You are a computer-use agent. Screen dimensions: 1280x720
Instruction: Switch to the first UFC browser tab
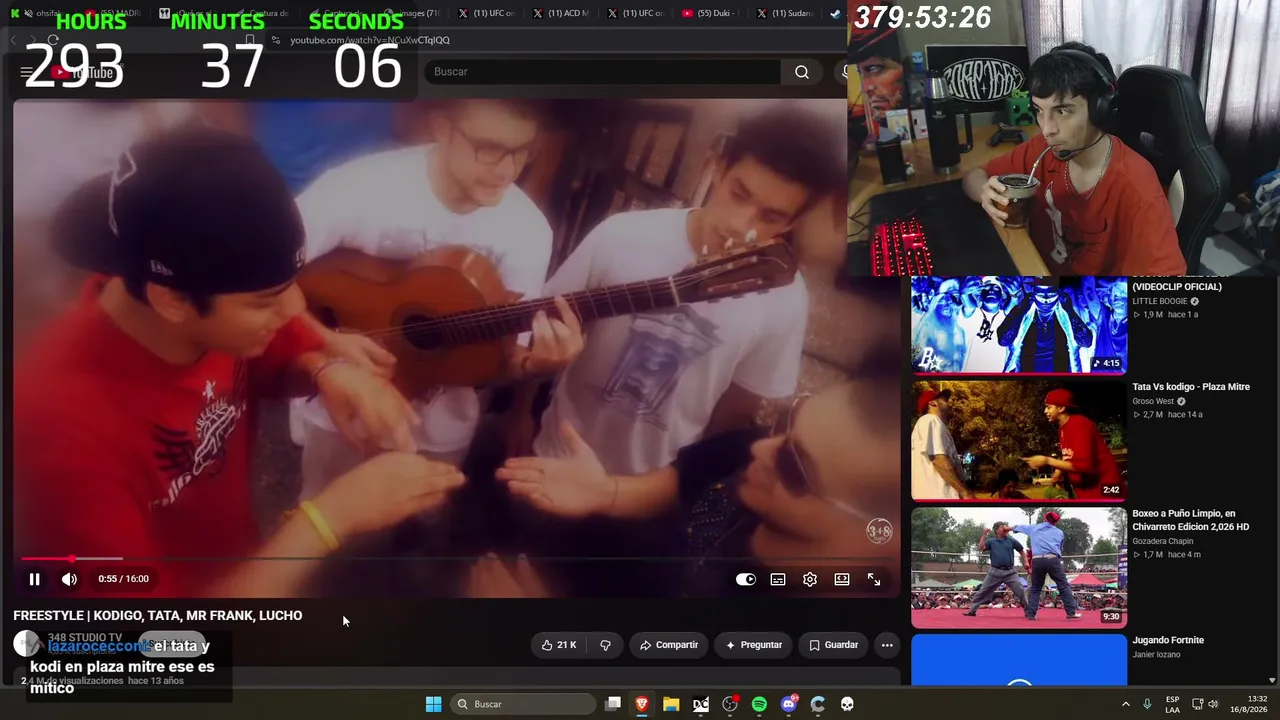point(487,13)
